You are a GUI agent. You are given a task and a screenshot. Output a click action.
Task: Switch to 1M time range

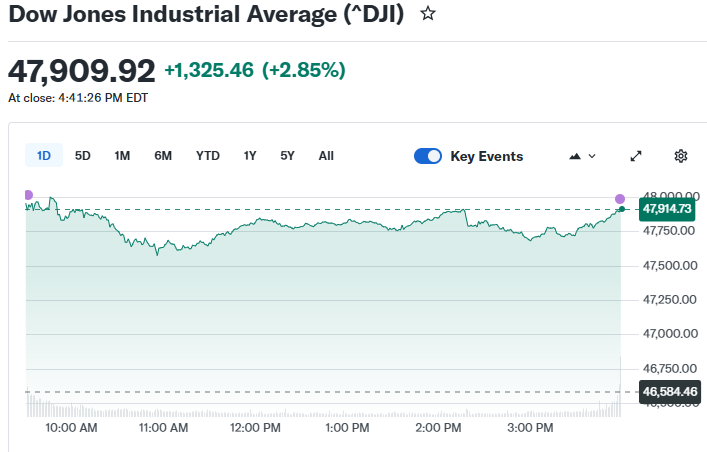coord(122,156)
